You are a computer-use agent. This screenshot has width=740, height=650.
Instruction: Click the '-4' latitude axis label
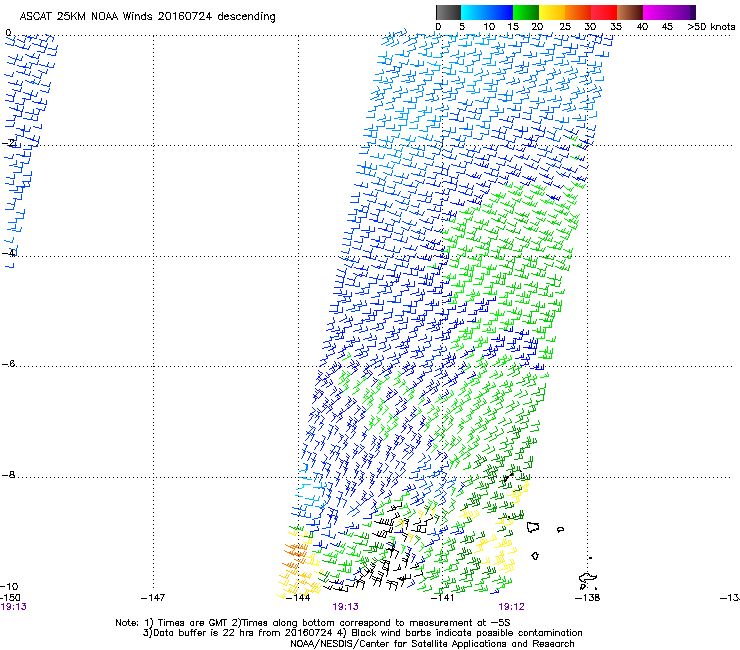tap(9, 253)
